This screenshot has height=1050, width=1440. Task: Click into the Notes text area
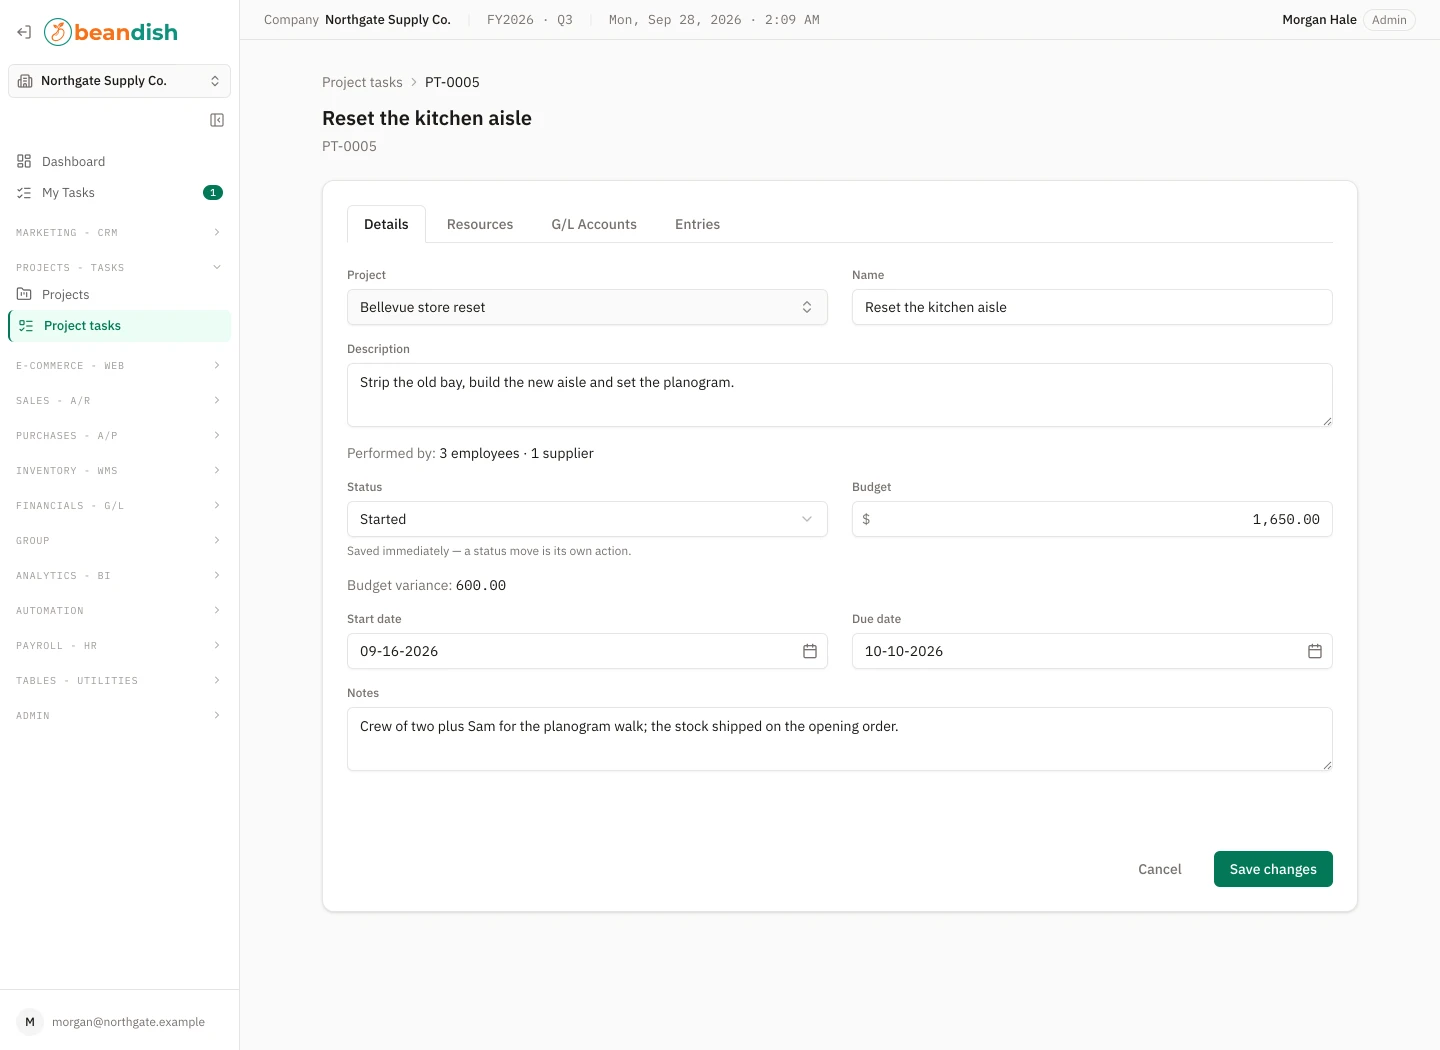click(x=840, y=739)
